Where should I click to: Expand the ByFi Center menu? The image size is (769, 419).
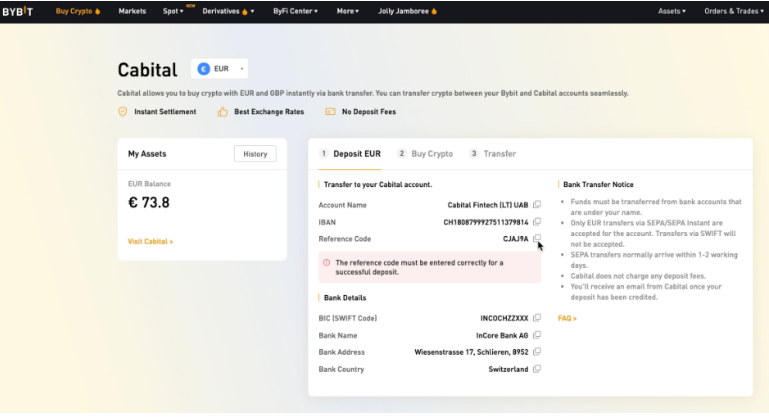tap(295, 11)
